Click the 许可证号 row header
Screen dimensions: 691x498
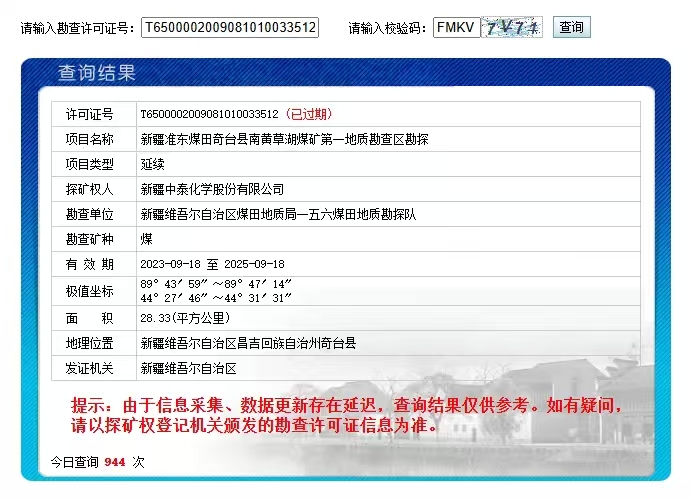89,114
